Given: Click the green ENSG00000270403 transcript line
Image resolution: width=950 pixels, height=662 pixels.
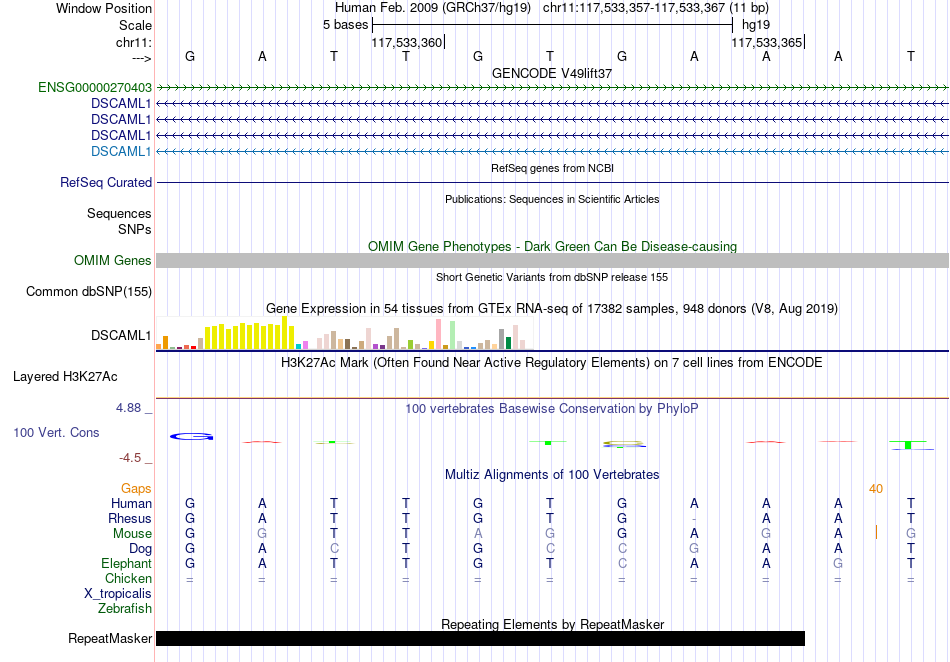Looking at the screenshot, I should coord(552,88).
